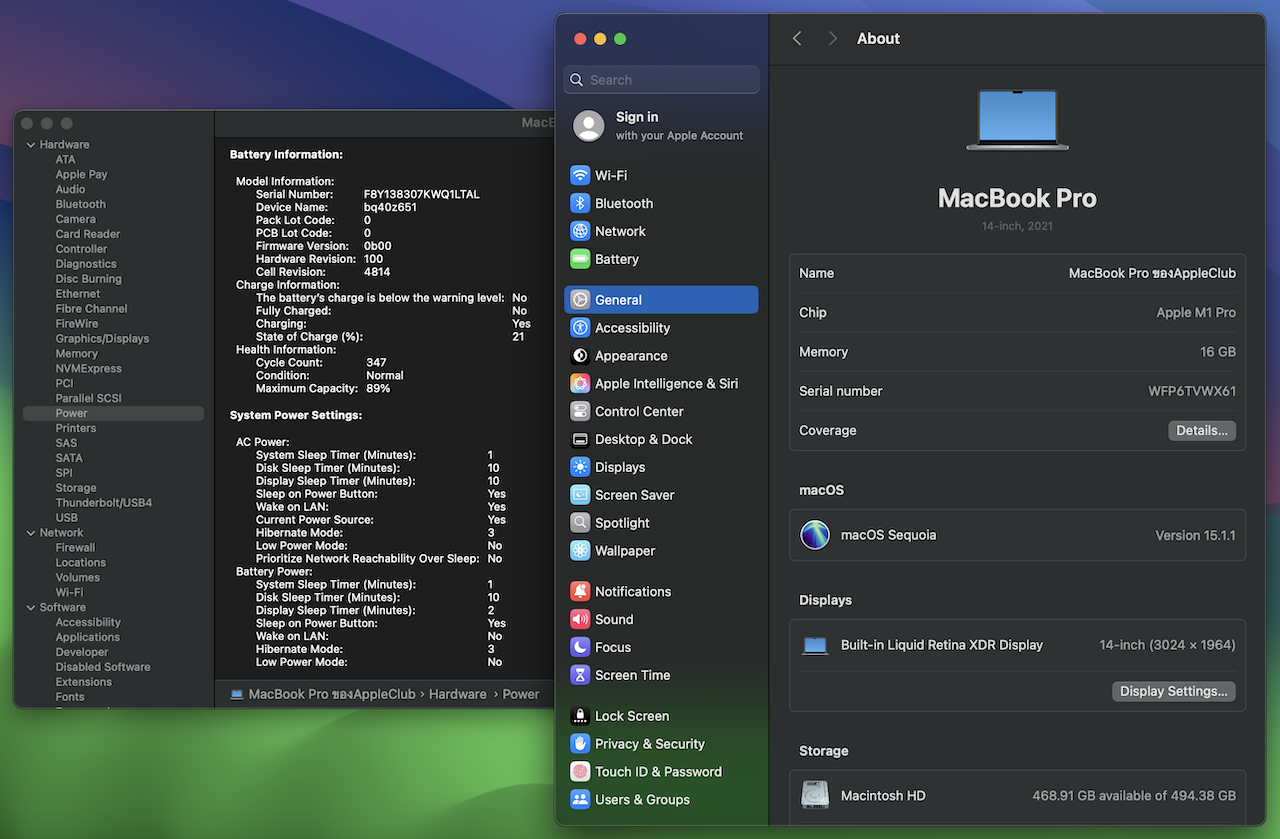
Task: Go back from the About page
Action: click(x=797, y=39)
